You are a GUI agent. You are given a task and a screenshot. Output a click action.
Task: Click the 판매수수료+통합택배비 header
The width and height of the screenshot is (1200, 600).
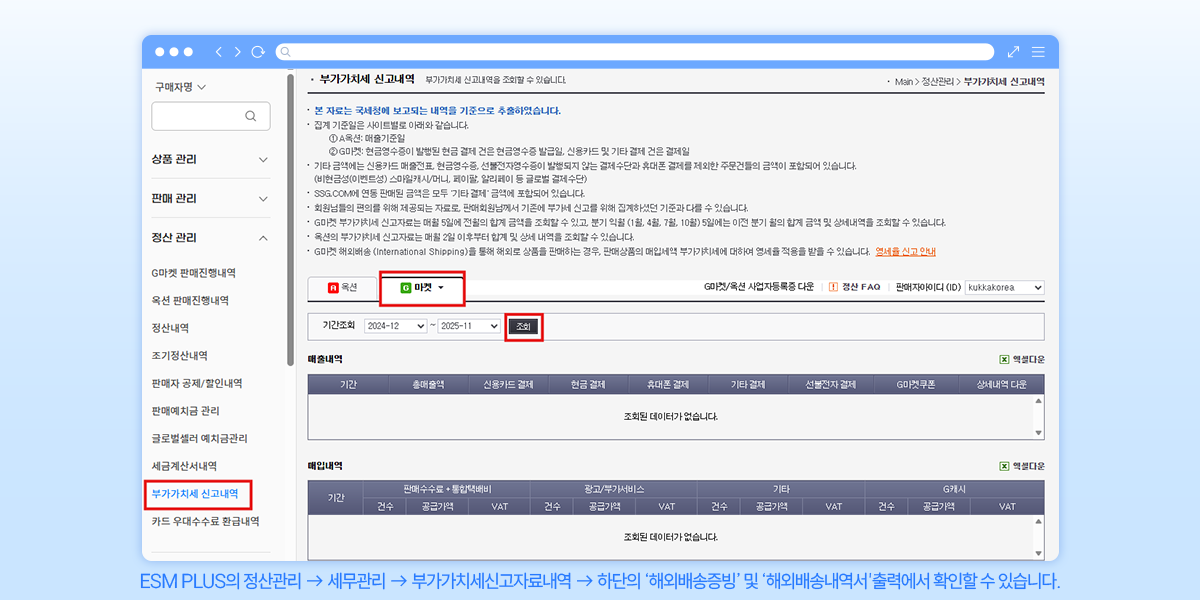click(x=447, y=489)
